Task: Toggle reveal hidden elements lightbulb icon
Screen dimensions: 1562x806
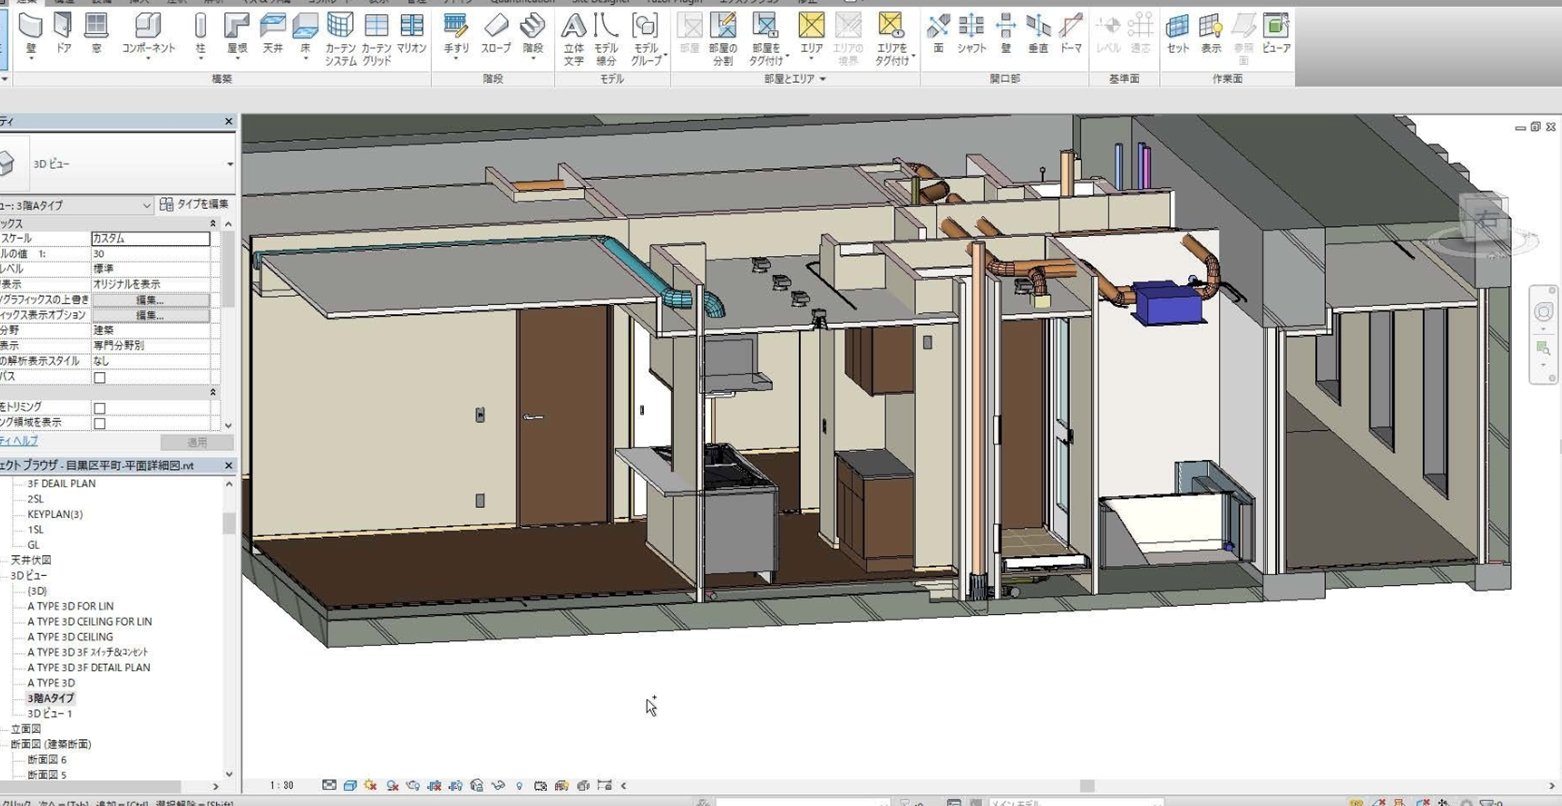Action: tap(518, 786)
